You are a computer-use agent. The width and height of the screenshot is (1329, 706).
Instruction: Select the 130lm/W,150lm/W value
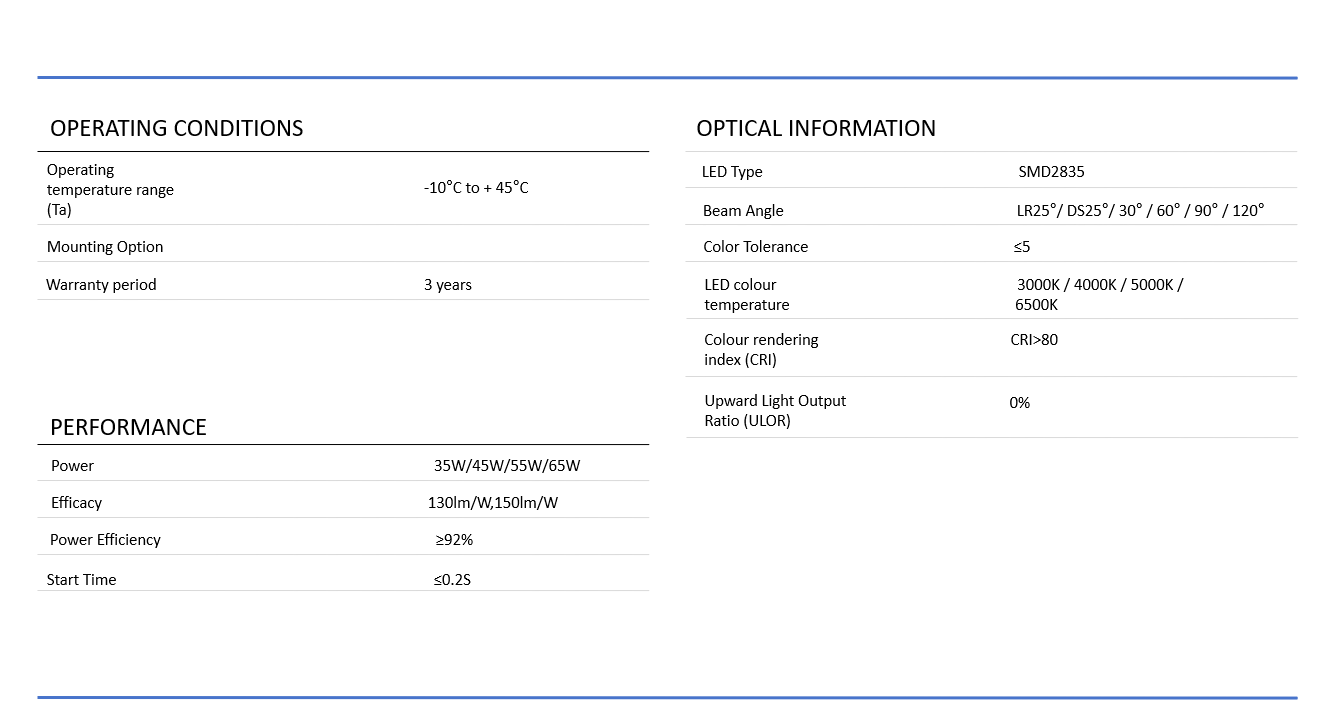tap(493, 503)
